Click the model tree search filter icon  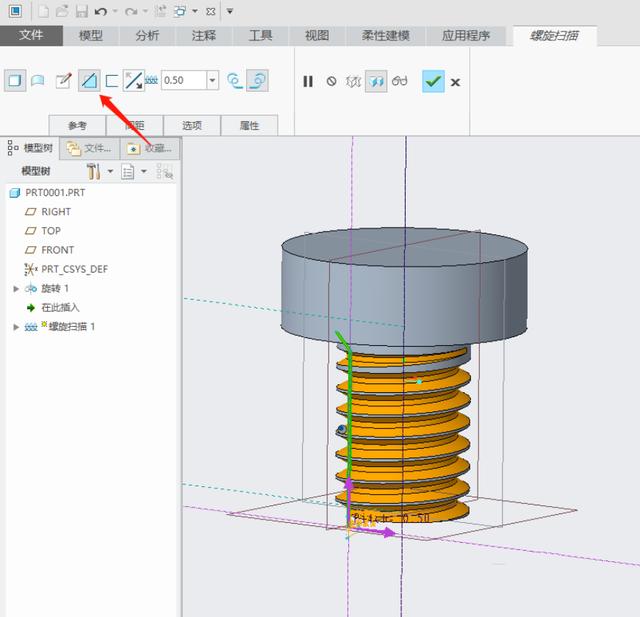[165, 172]
